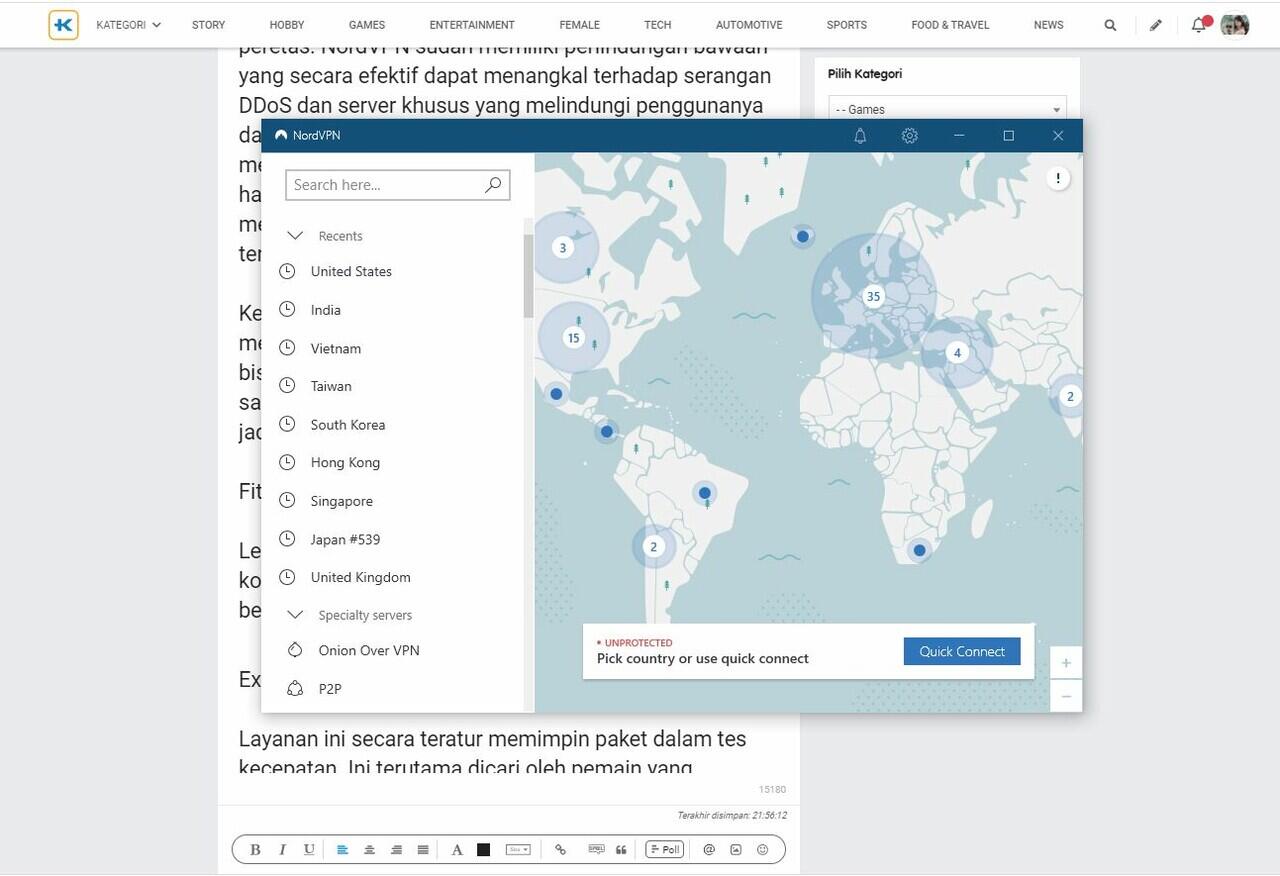The image size is (1280, 876).
Task: Open the KATEGORI dropdown menu
Action: pyautogui.click(x=128, y=25)
